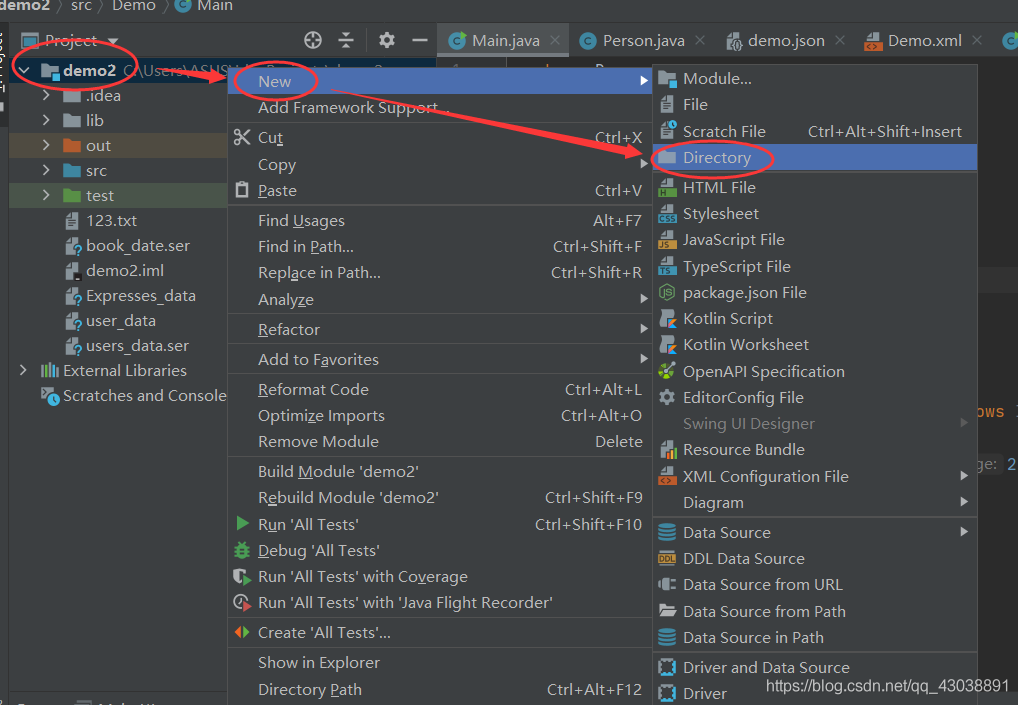Click Copy in context menu
The height and width of the screenshot is (705, 1018).
pos(440,164)
